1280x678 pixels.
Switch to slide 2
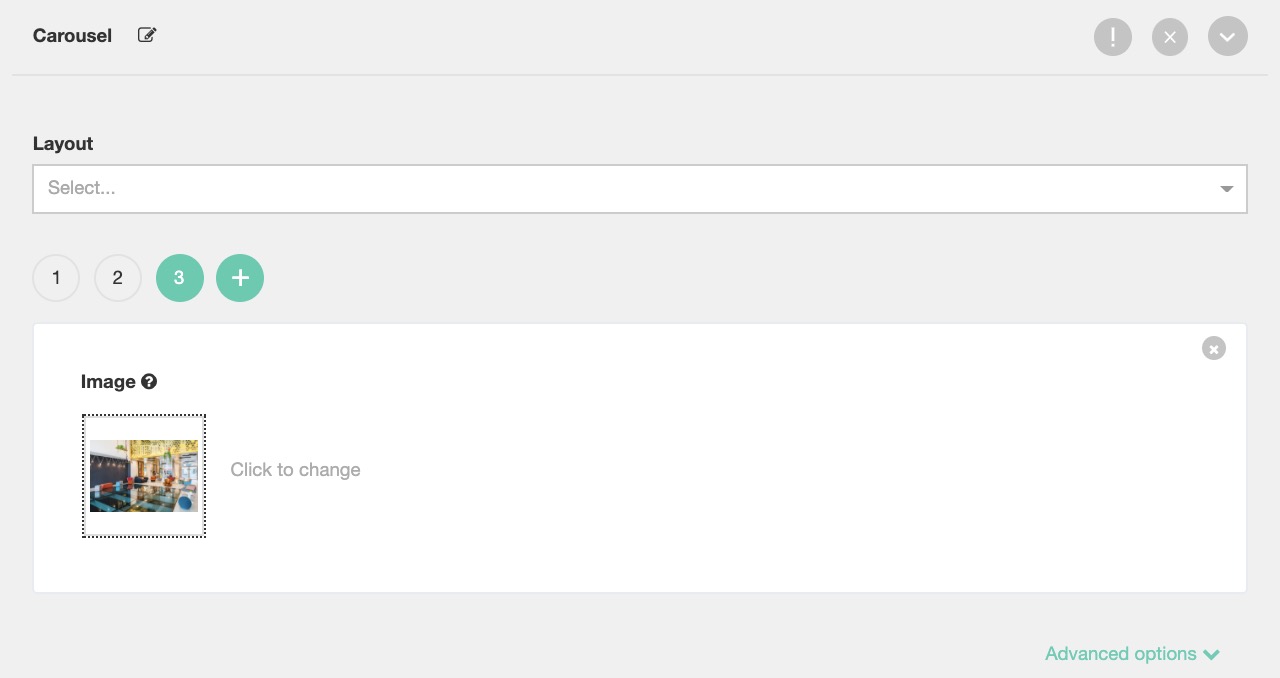tap(118, 278)
